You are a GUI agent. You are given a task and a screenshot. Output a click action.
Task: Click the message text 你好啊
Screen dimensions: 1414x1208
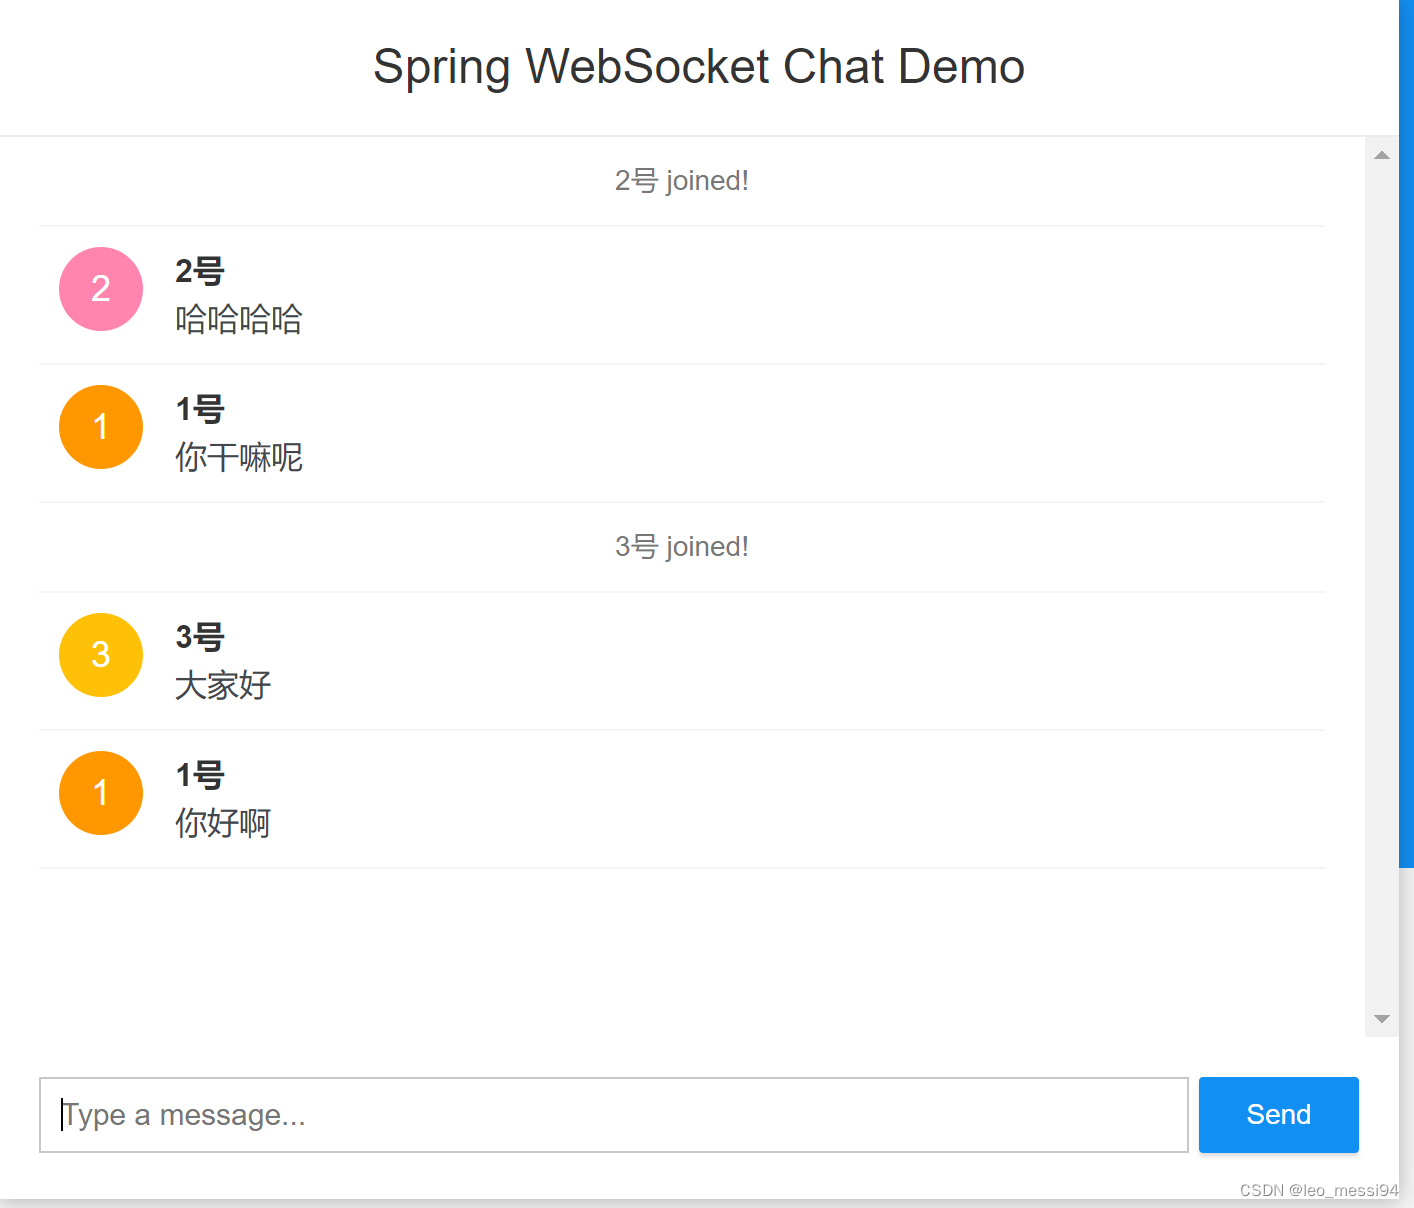click(223, 823)
